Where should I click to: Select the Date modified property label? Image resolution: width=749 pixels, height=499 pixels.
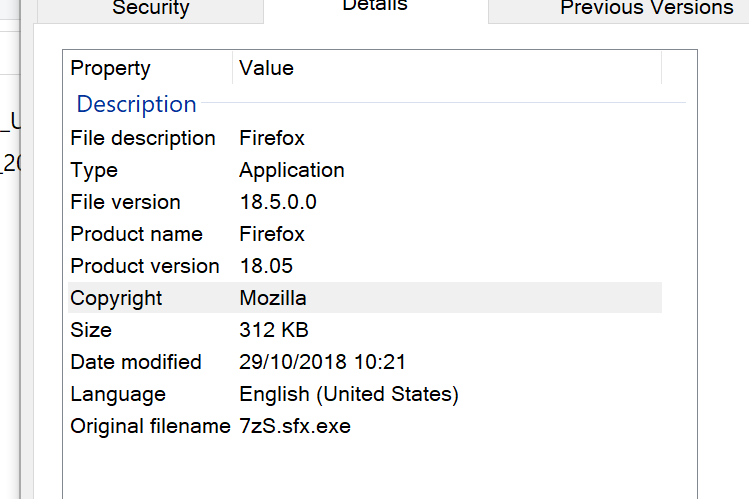tap(136, 362)
